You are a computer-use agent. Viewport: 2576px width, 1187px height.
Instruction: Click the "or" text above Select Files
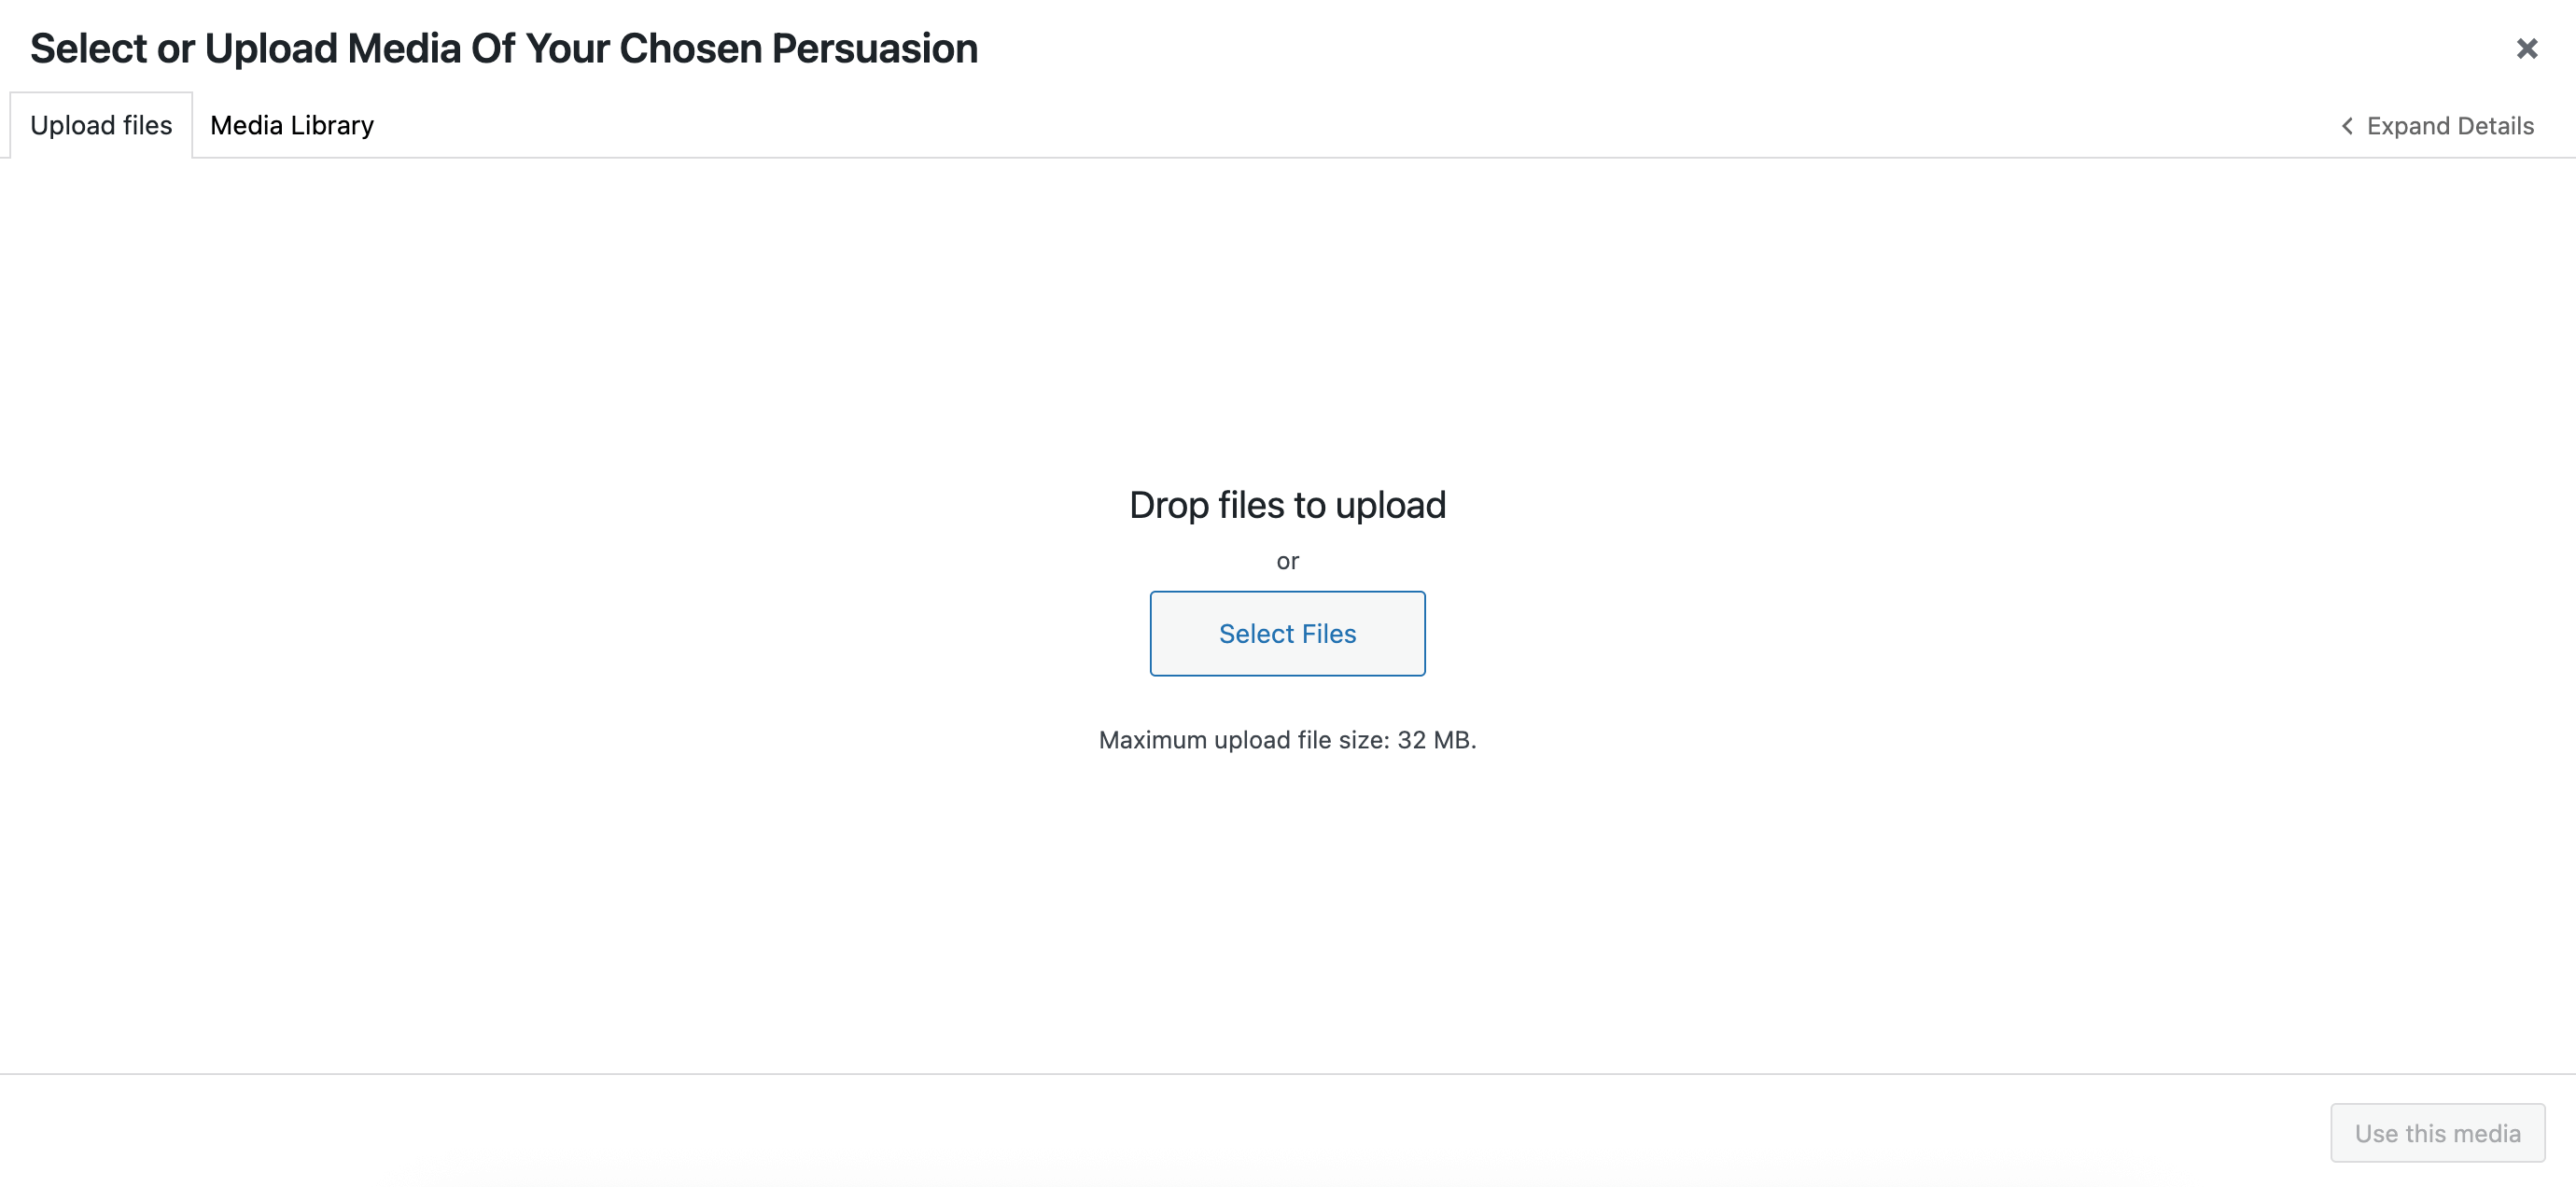[x=1287, y=562]
